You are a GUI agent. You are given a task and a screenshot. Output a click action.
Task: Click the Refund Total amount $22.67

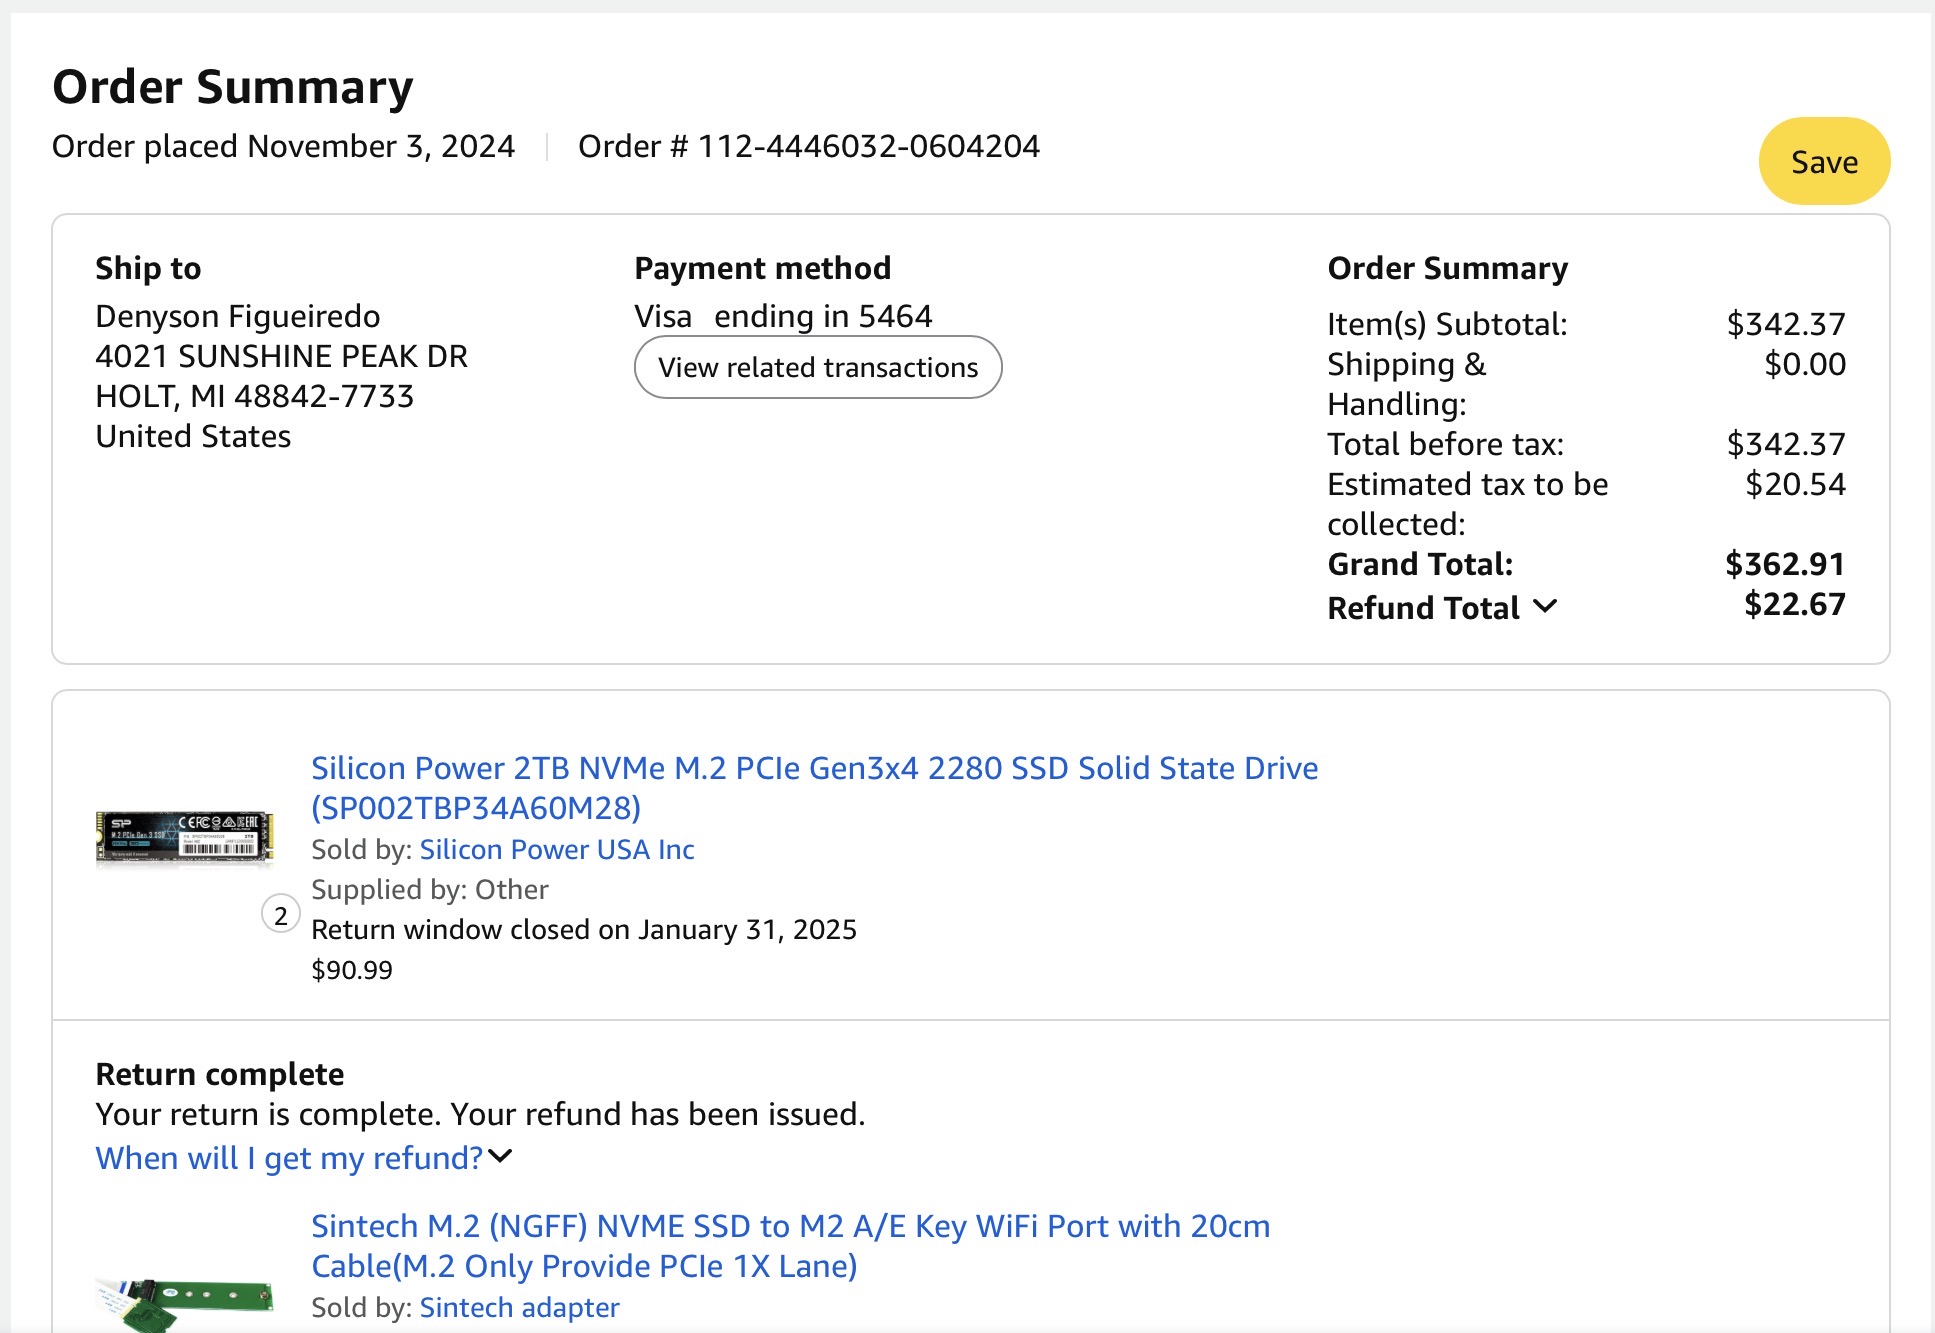point(1794,605)
